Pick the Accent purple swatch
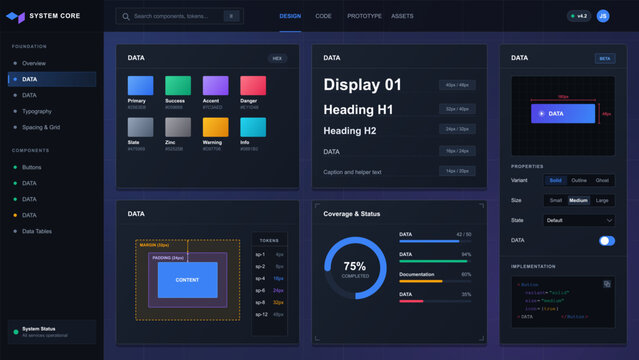Screen dimensions: 639x360 216,86
